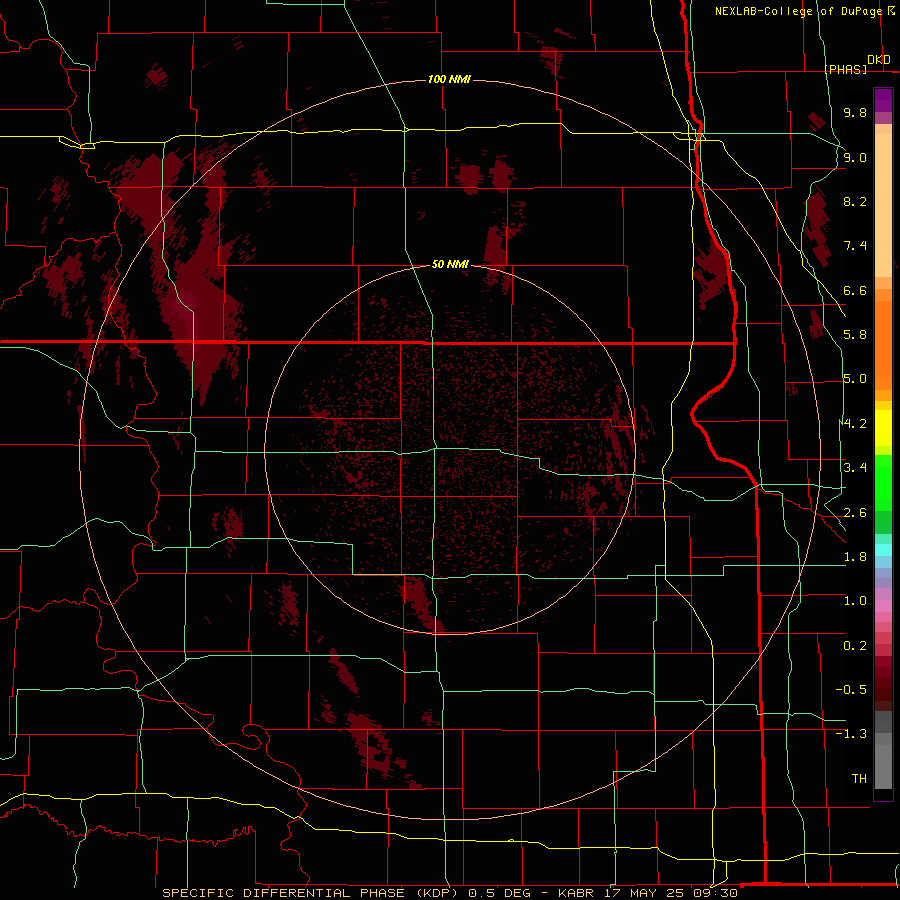Select the 5.8 legend value
This screenshot has height=900, width=900.
click(855, 335)
